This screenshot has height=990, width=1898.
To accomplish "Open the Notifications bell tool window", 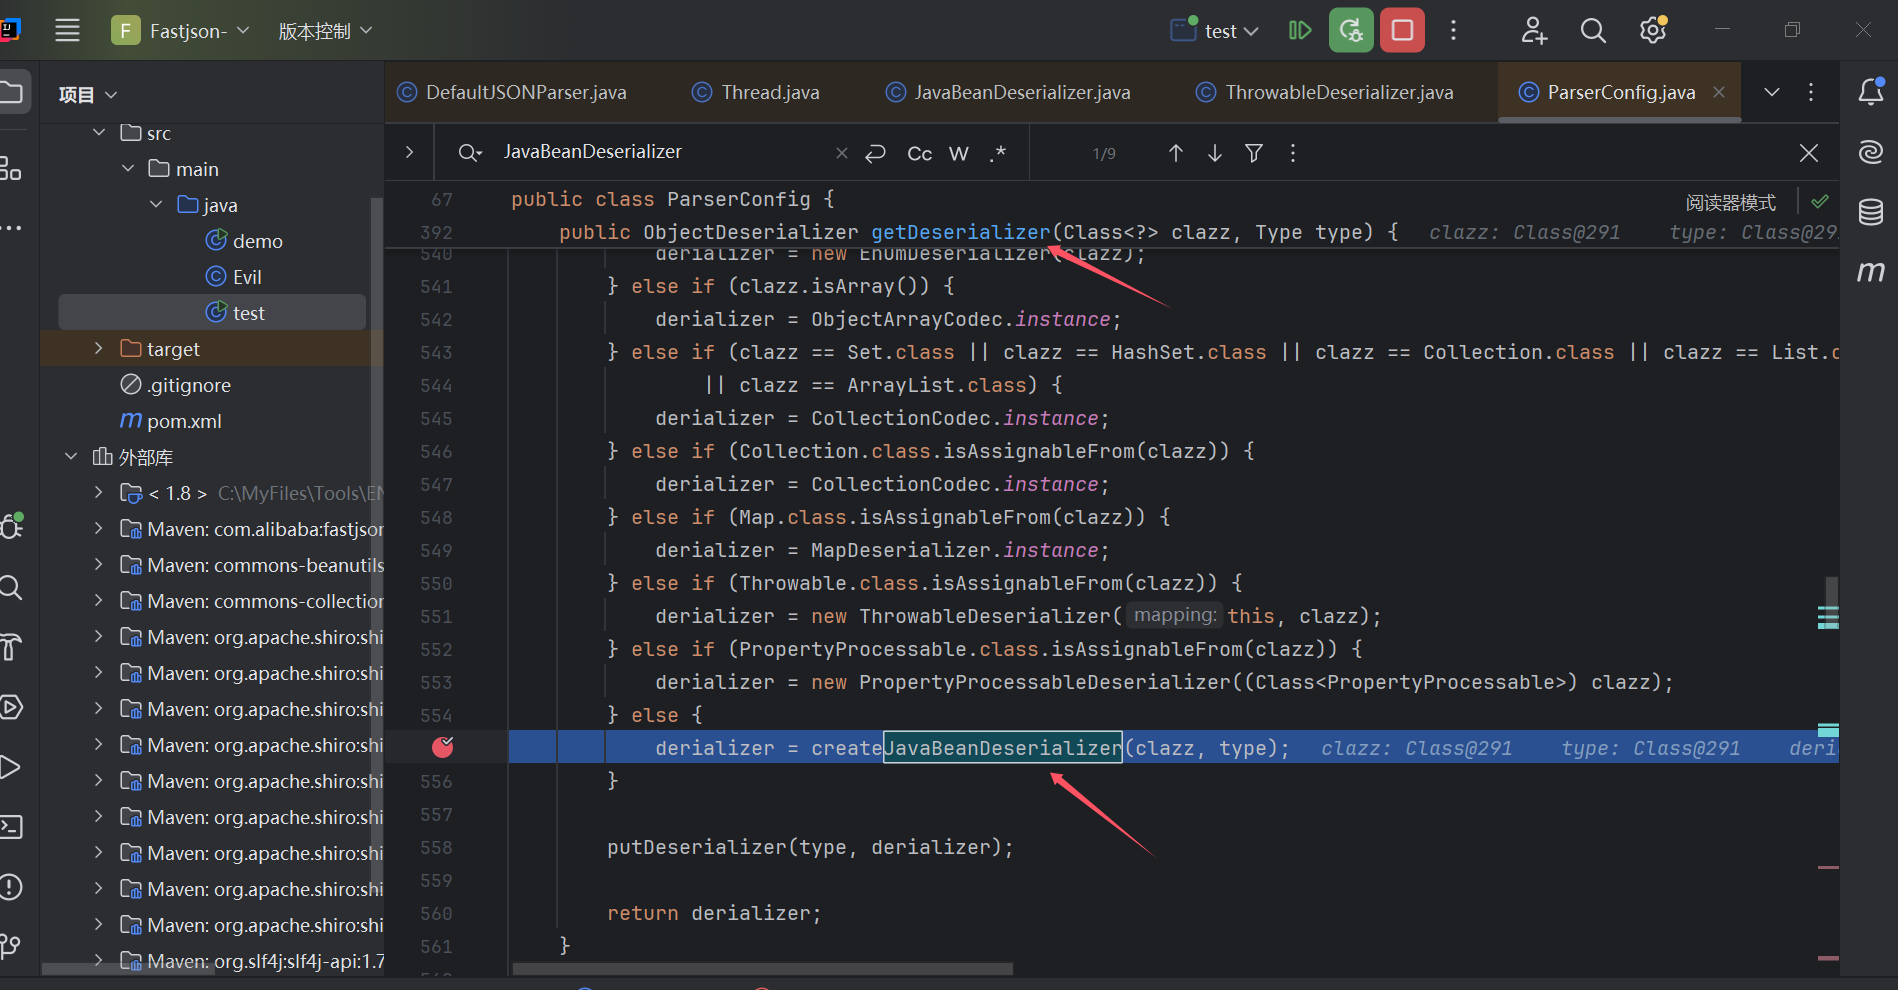I will 1871,92.
